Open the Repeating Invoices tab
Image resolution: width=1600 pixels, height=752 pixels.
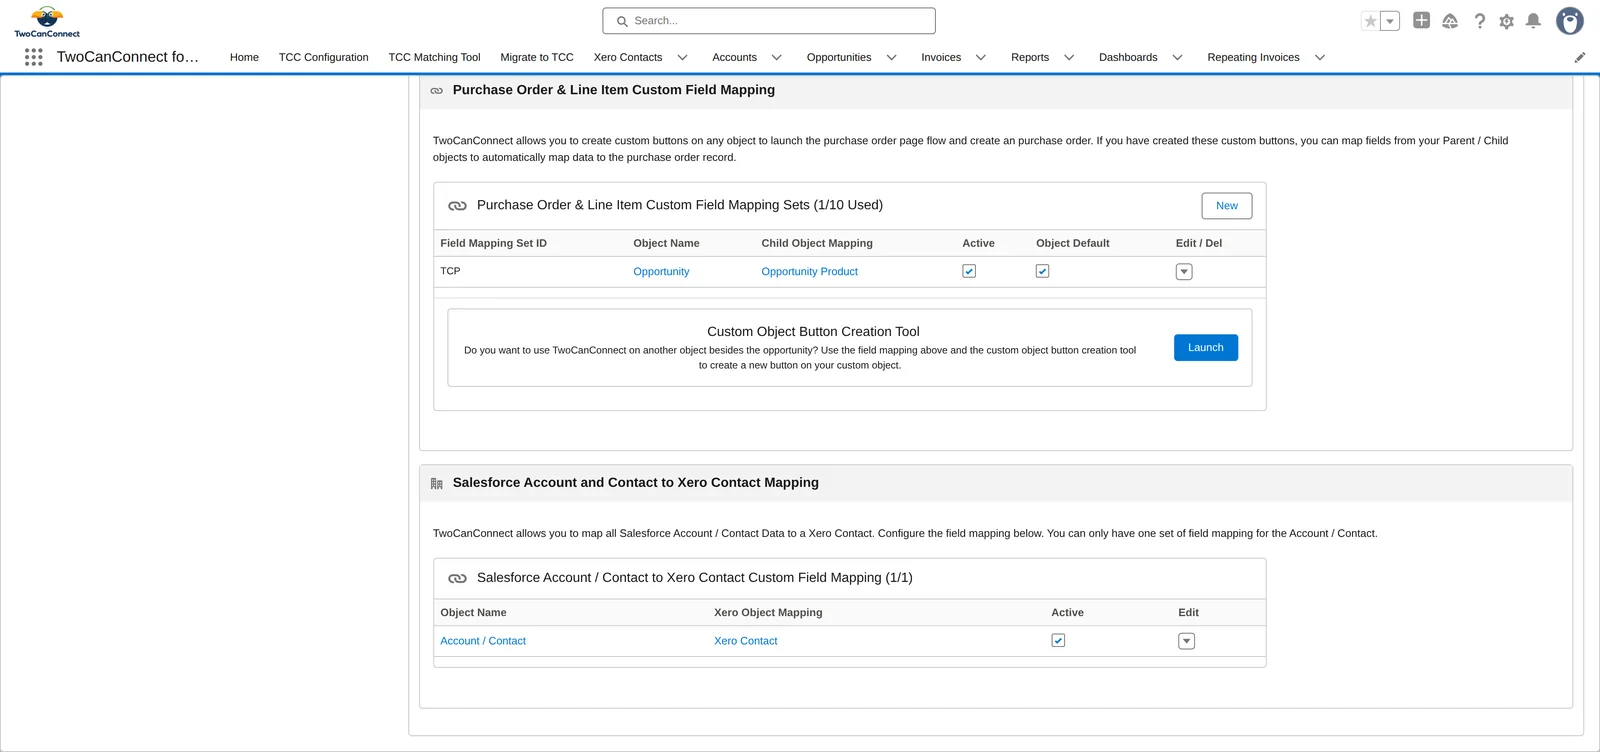point(1253,57)
